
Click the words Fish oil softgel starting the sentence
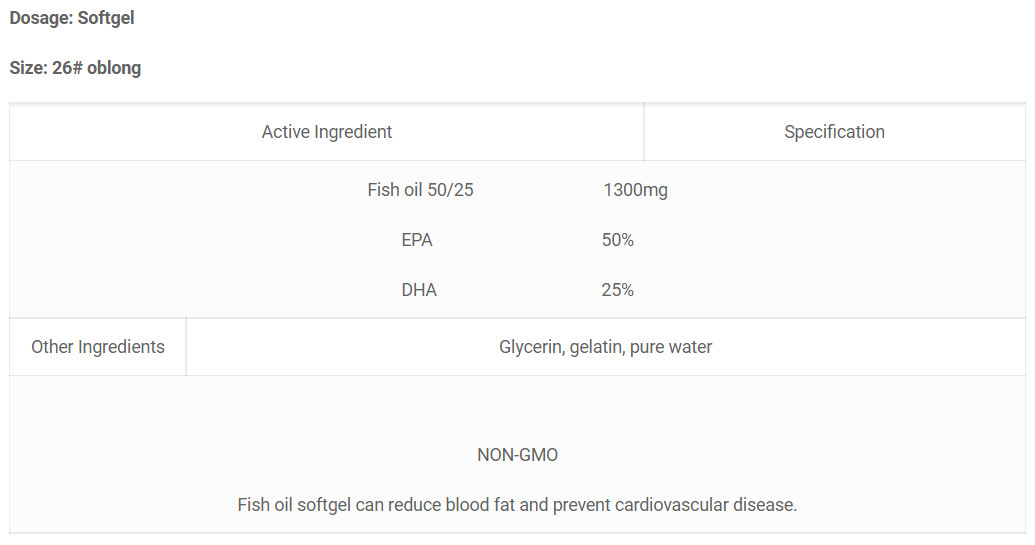point(294,505)
